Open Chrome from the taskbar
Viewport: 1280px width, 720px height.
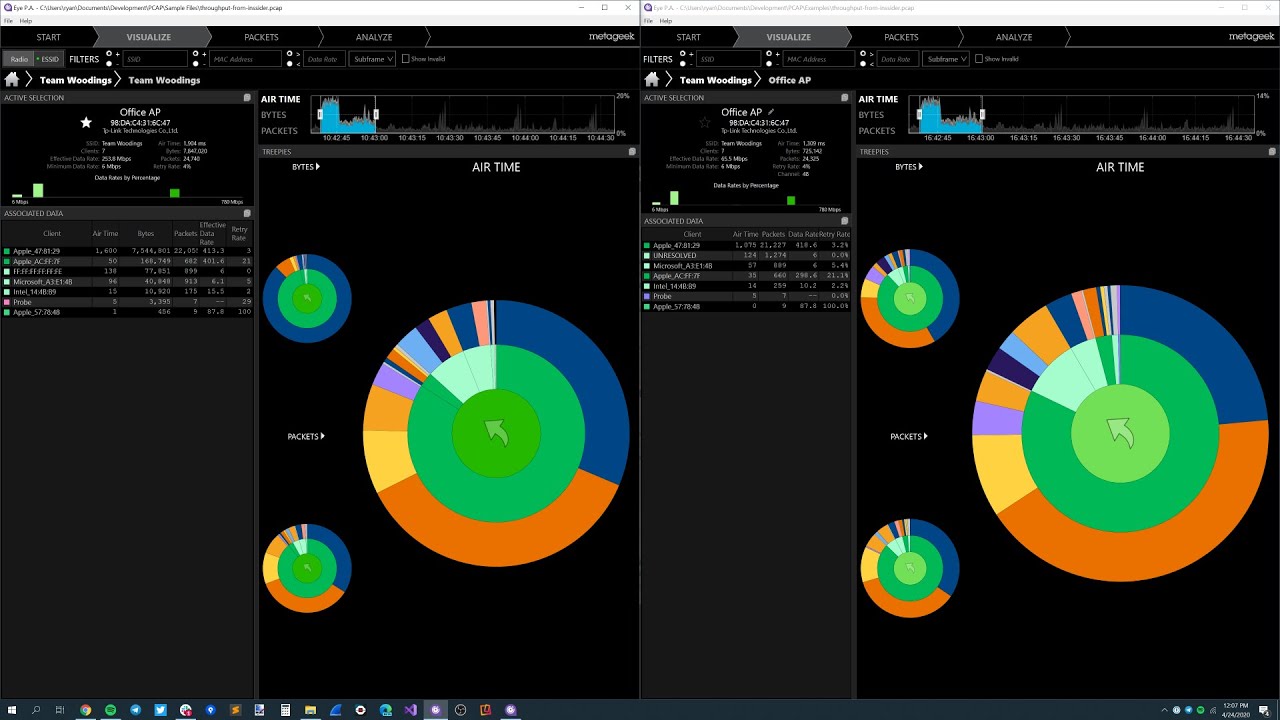[85, 710]
